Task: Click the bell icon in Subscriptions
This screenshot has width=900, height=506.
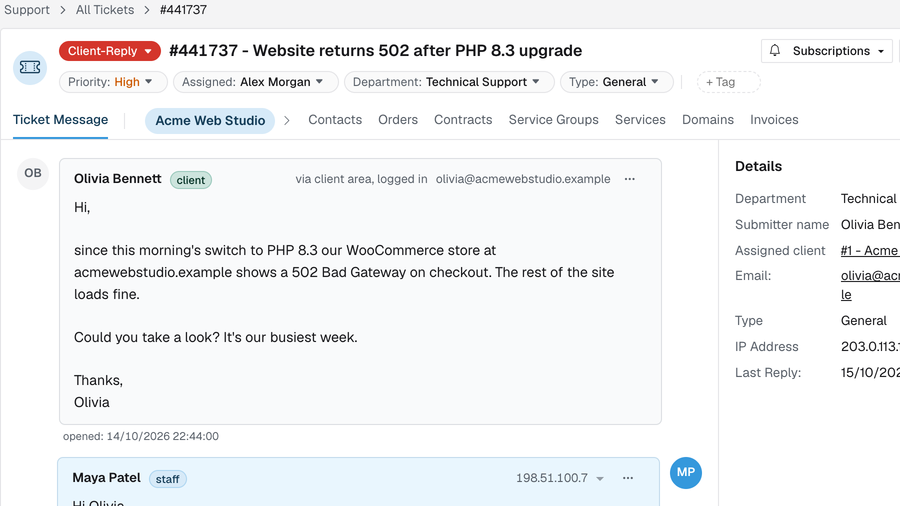Action: click(x=775, y=50)
